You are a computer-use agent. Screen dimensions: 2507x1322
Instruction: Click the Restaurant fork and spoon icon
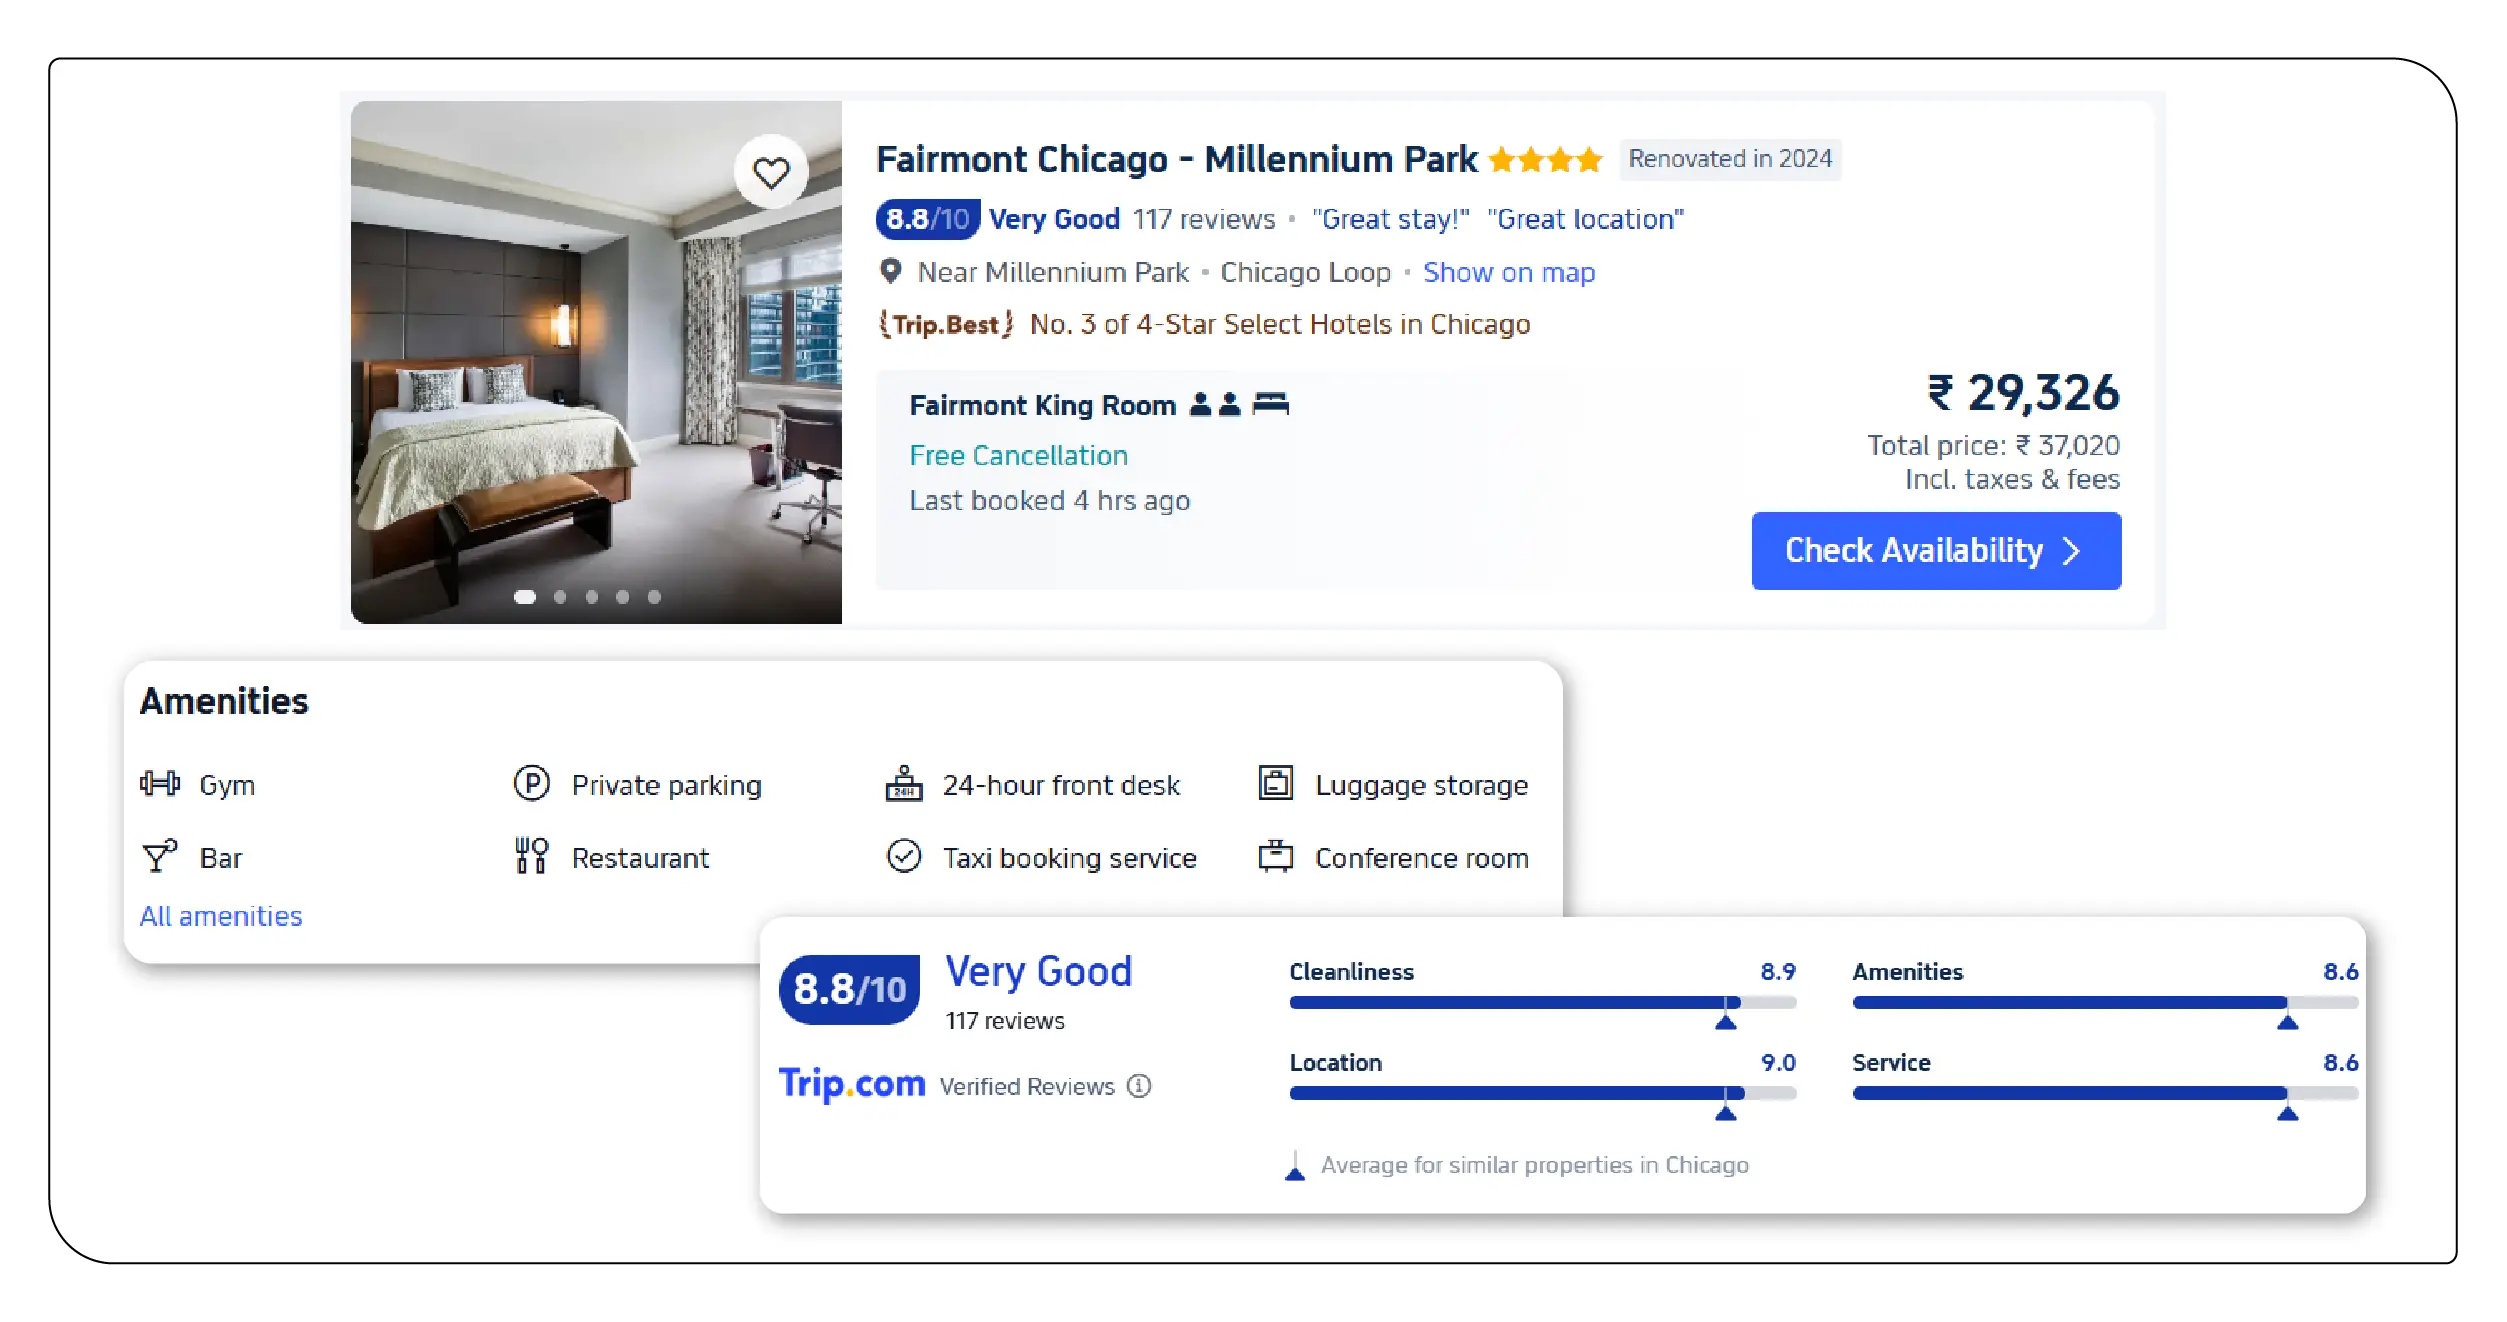(531, 856)
